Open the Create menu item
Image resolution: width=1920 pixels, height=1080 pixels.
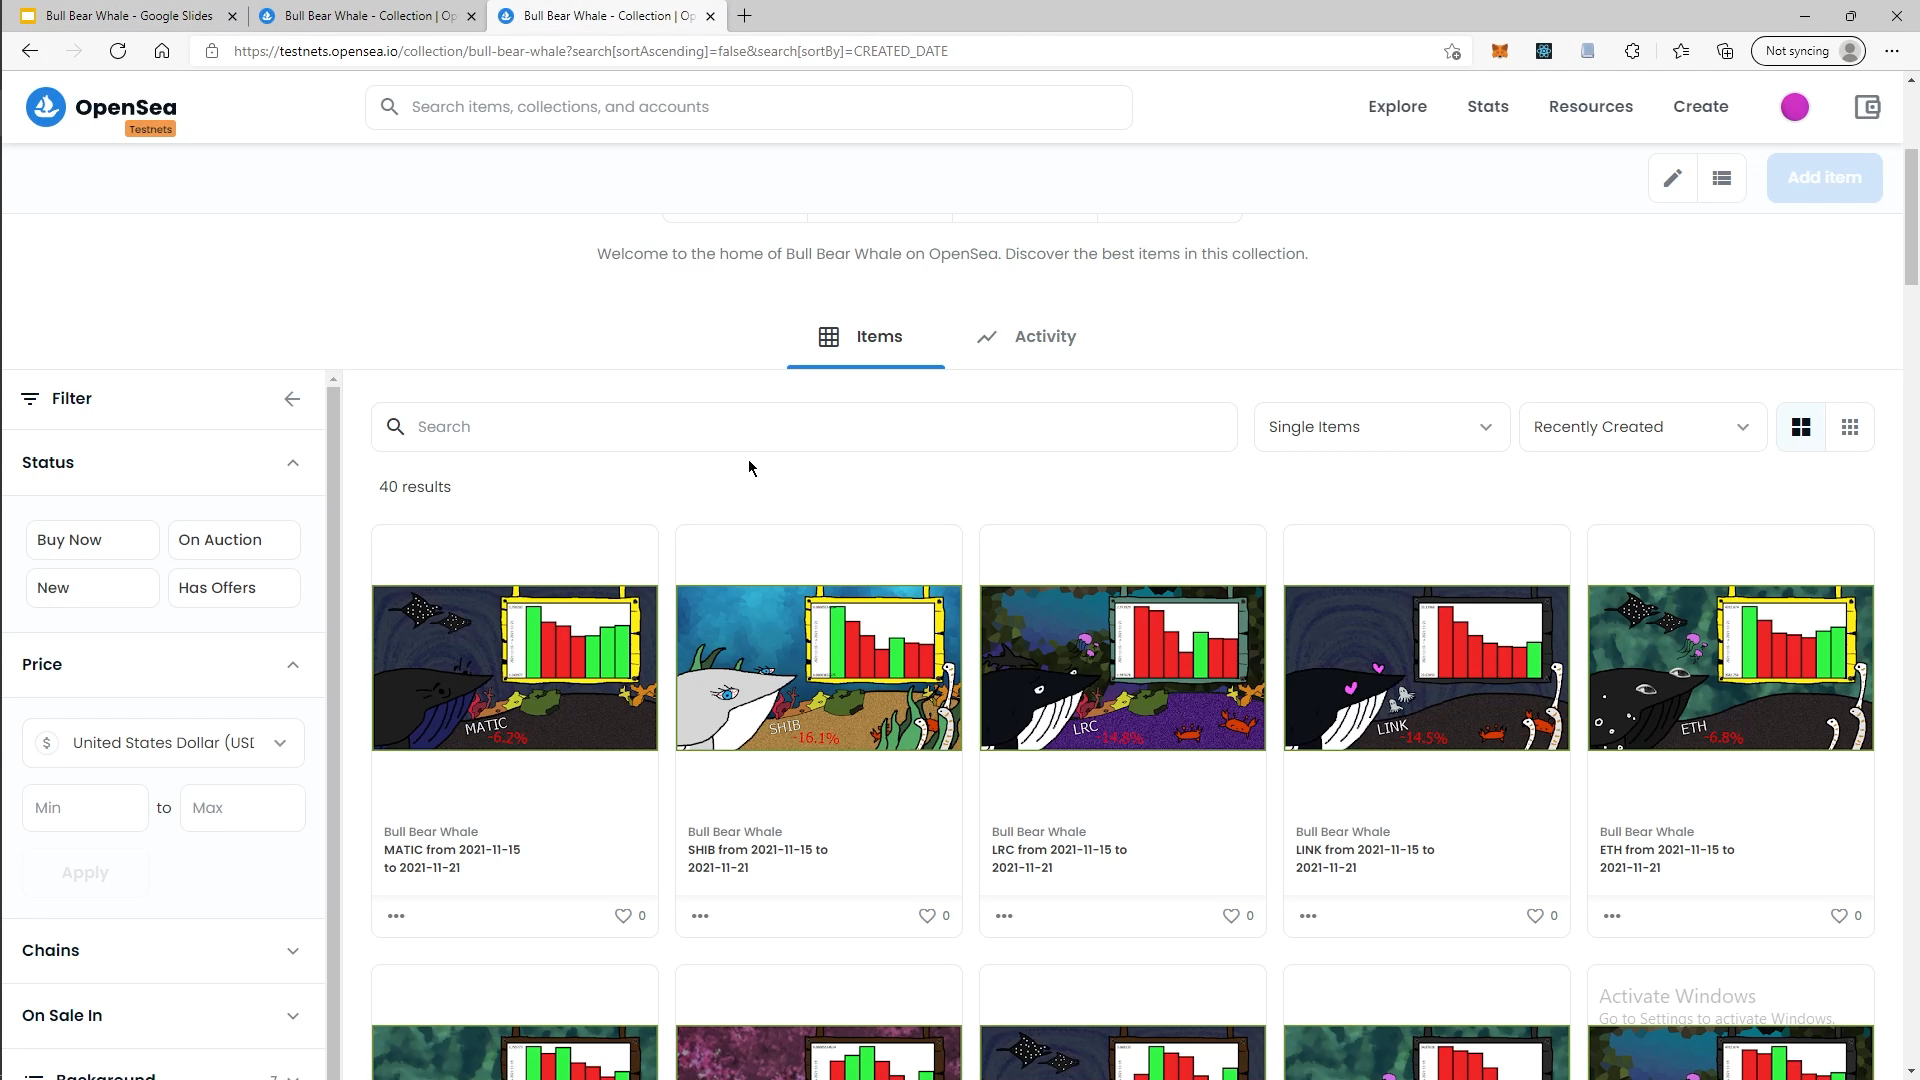pyautogui.click(x=1700, y=107)
